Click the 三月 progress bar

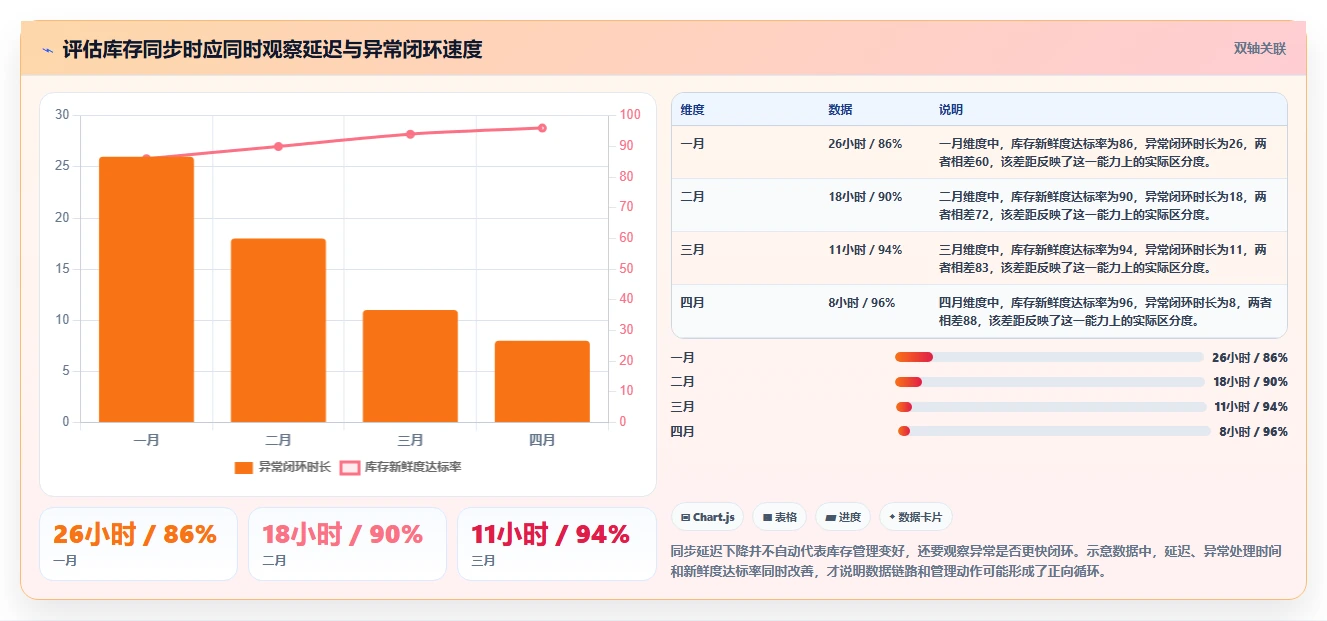1051,407
